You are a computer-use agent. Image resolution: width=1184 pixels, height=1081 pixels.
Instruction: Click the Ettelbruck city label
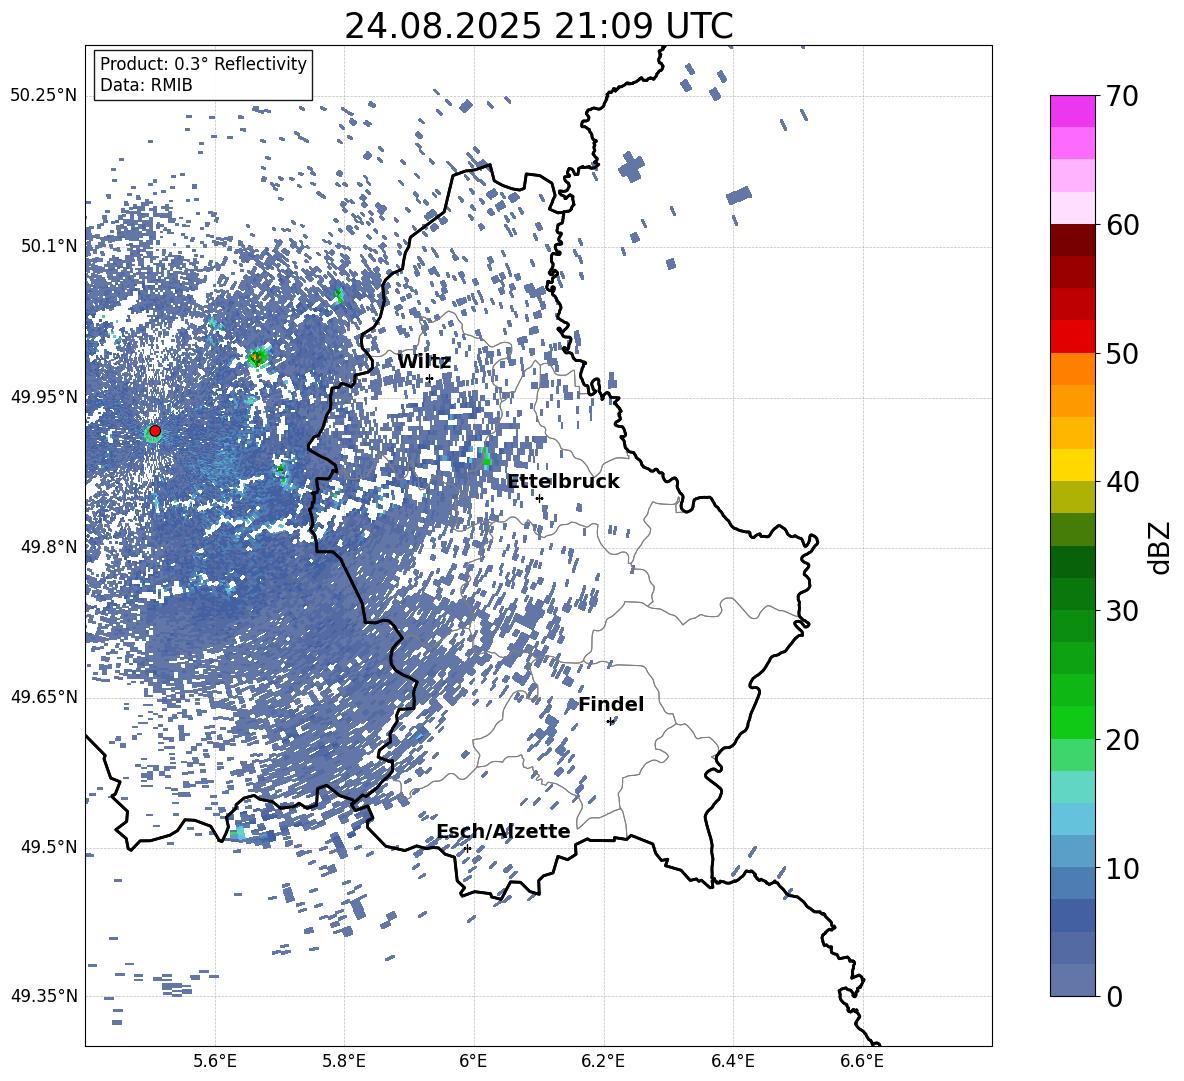point(563,482)
